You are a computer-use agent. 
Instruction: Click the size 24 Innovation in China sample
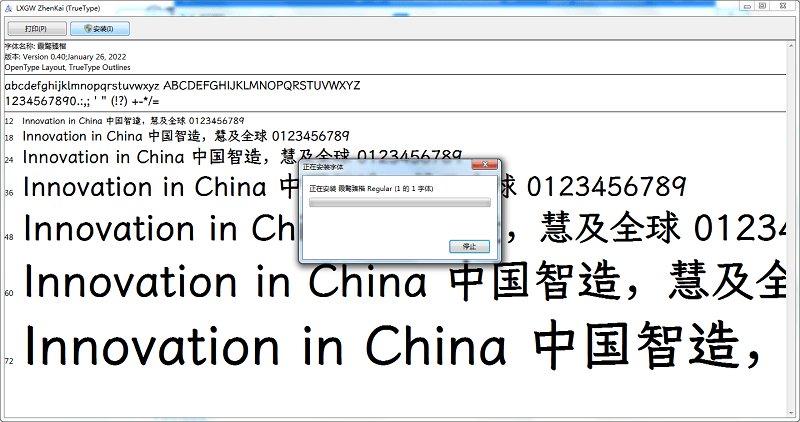coord(242,157)
